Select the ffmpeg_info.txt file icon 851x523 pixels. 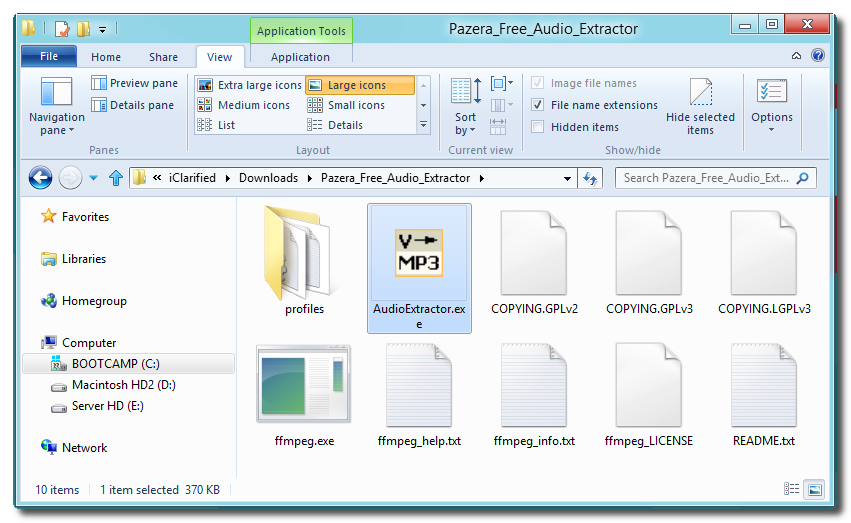click(x=534, y=384)
